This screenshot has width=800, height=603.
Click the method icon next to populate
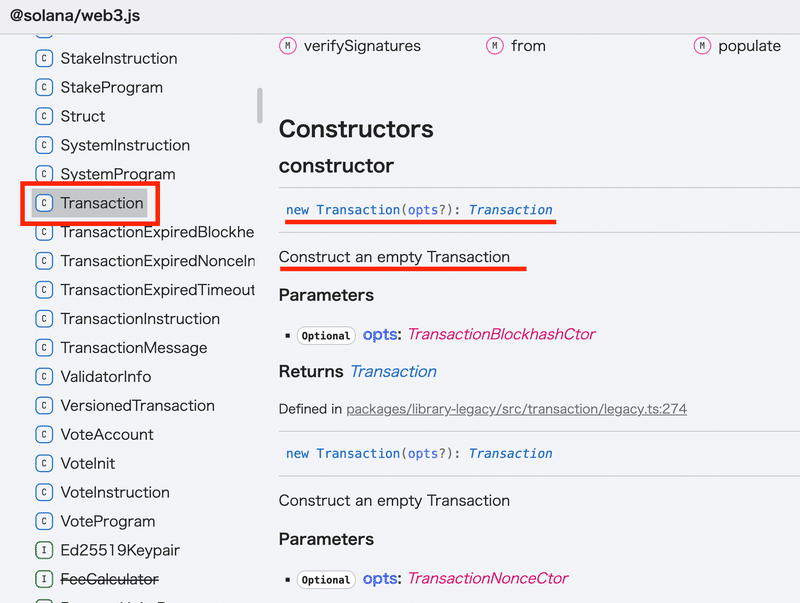click(702, 46)
